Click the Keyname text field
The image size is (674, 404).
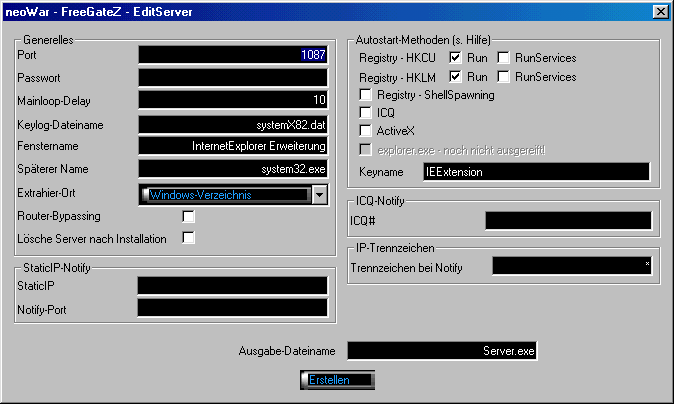coord(536,172)
